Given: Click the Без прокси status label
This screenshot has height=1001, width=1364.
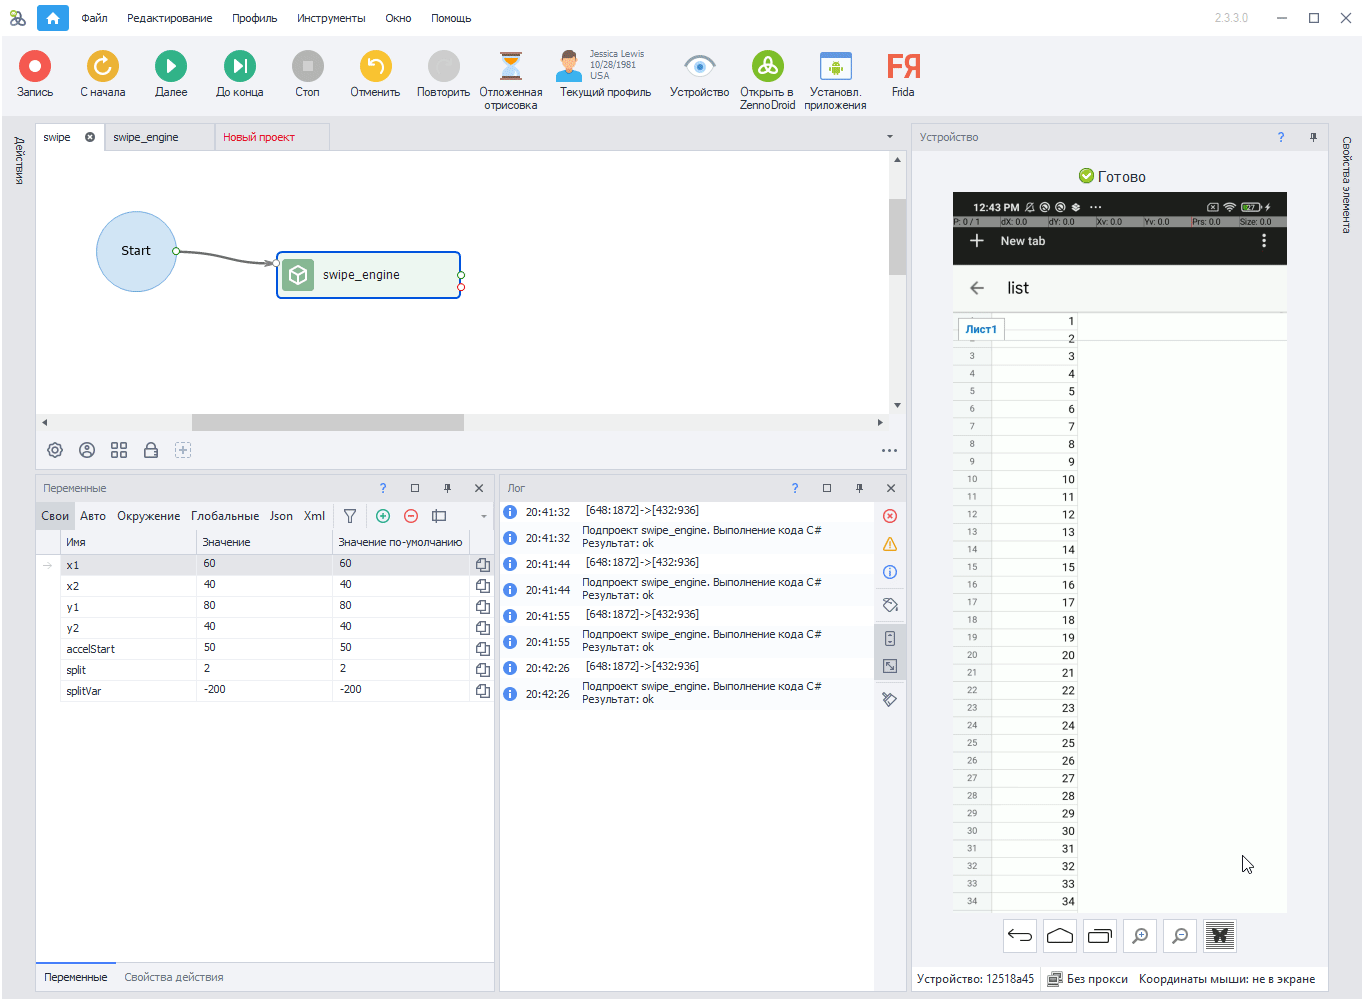Looking at the screenshot, I should pyautogui.click(x=1096, y=979).
